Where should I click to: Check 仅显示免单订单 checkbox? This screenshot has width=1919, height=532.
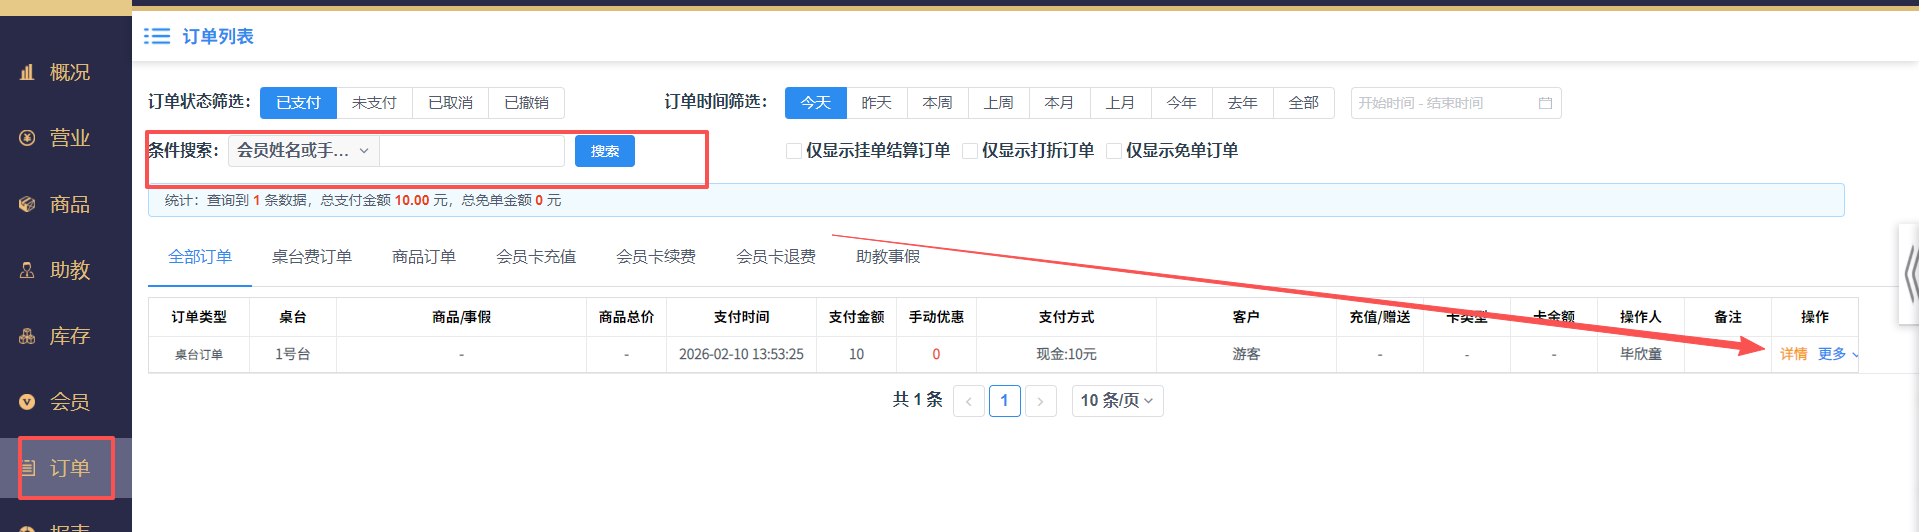point(1114,151)
